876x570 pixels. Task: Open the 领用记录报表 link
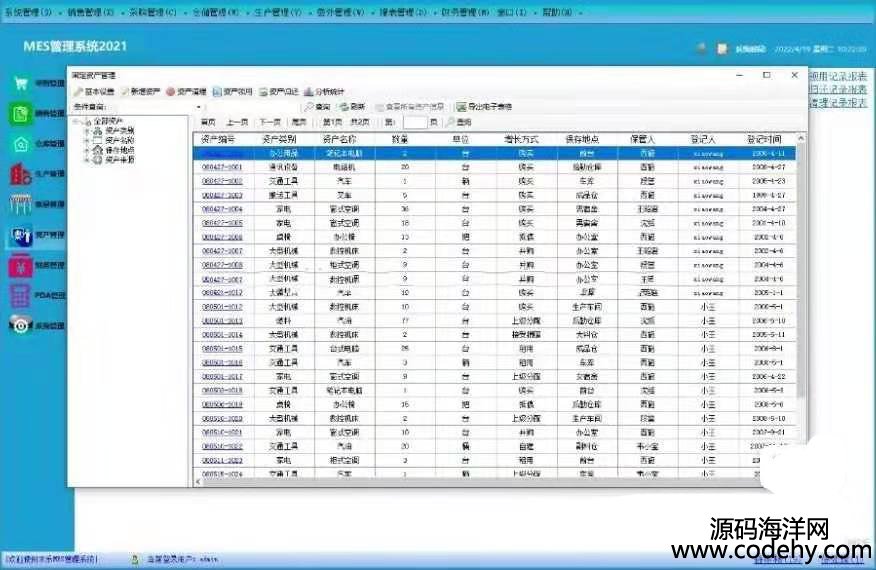[838, 75]
